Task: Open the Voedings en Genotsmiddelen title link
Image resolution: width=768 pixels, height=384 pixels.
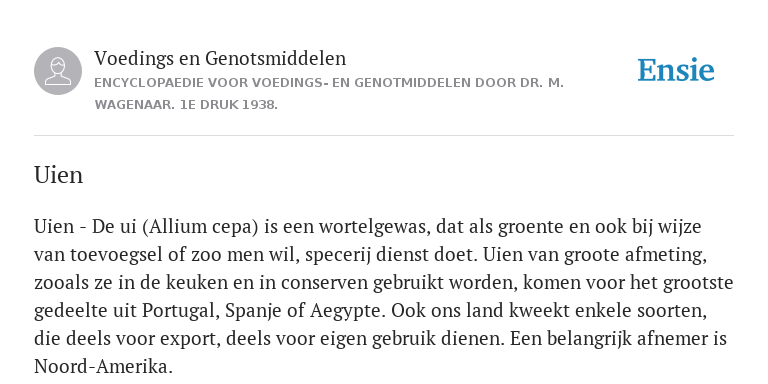Action: 220,58
